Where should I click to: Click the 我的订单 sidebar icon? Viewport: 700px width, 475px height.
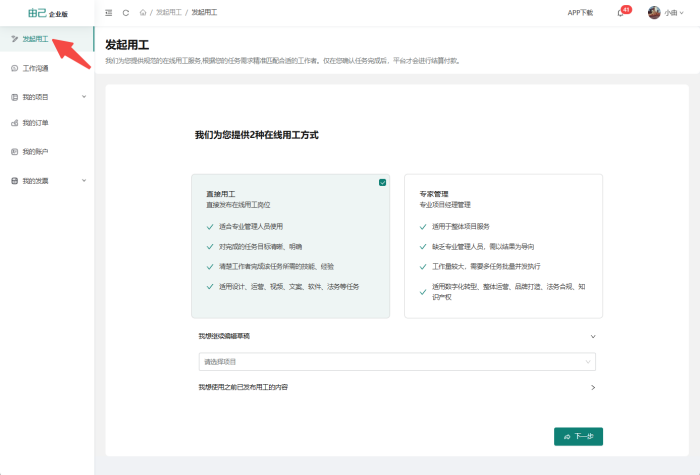point(14,123)
